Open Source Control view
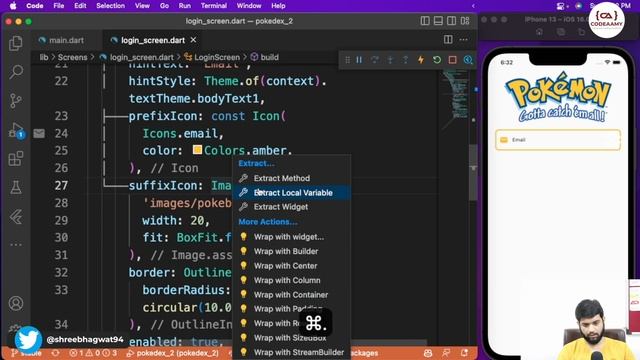640x360 pixels. pos(16,100)
